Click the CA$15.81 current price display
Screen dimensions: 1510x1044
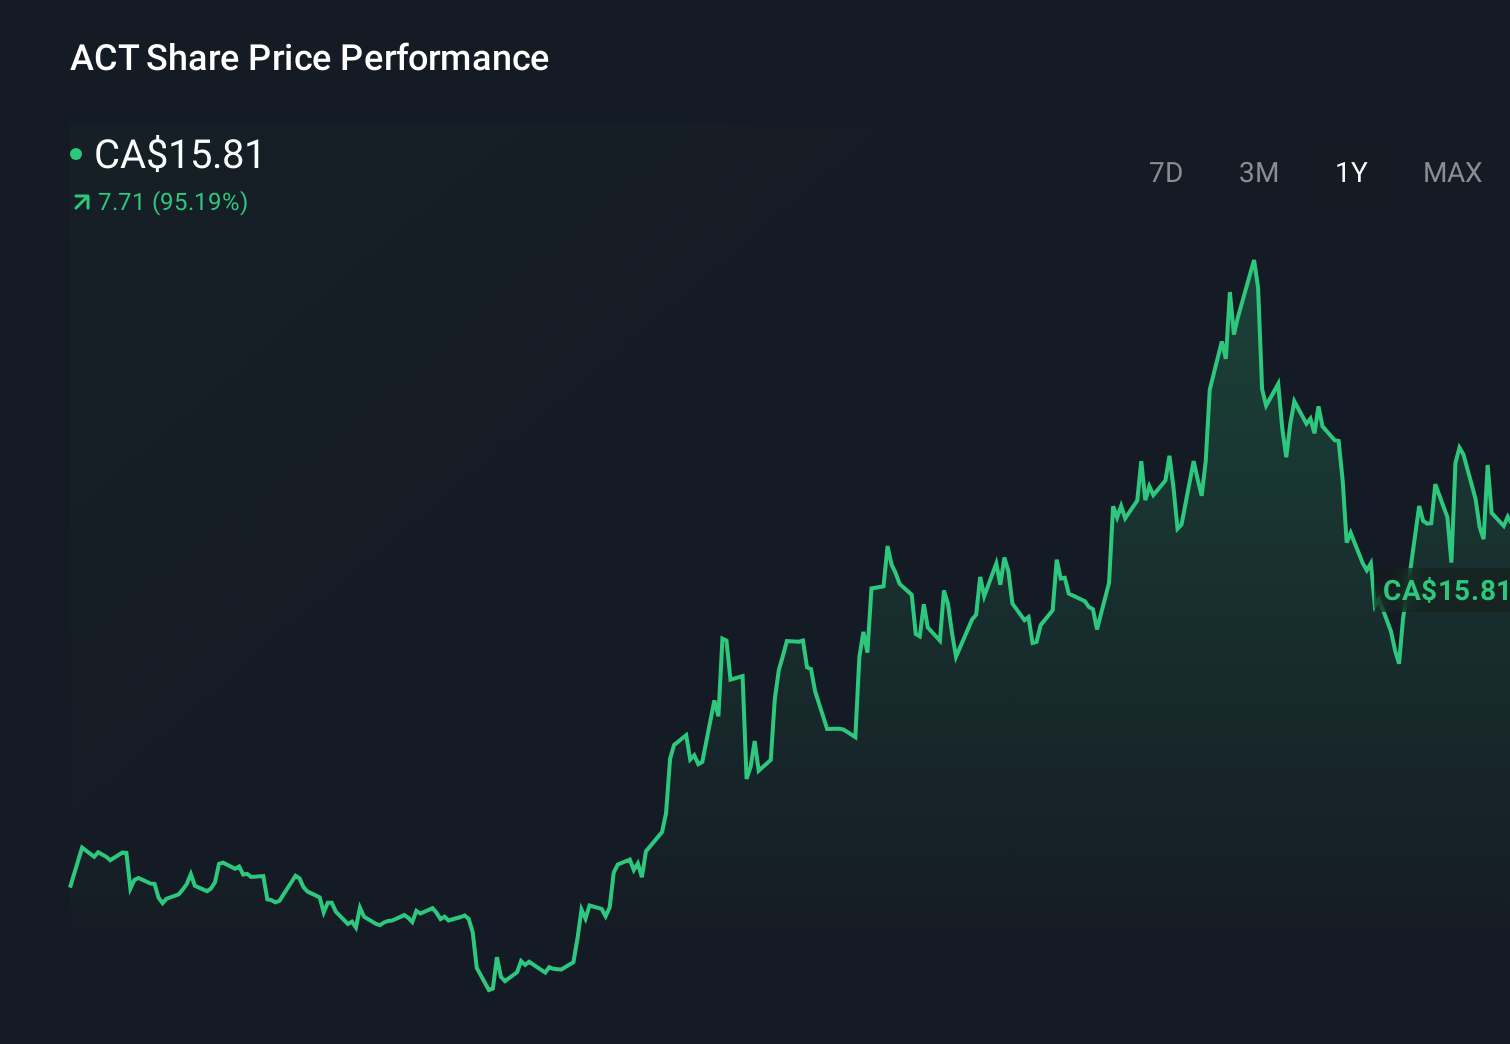pos(178,155)
